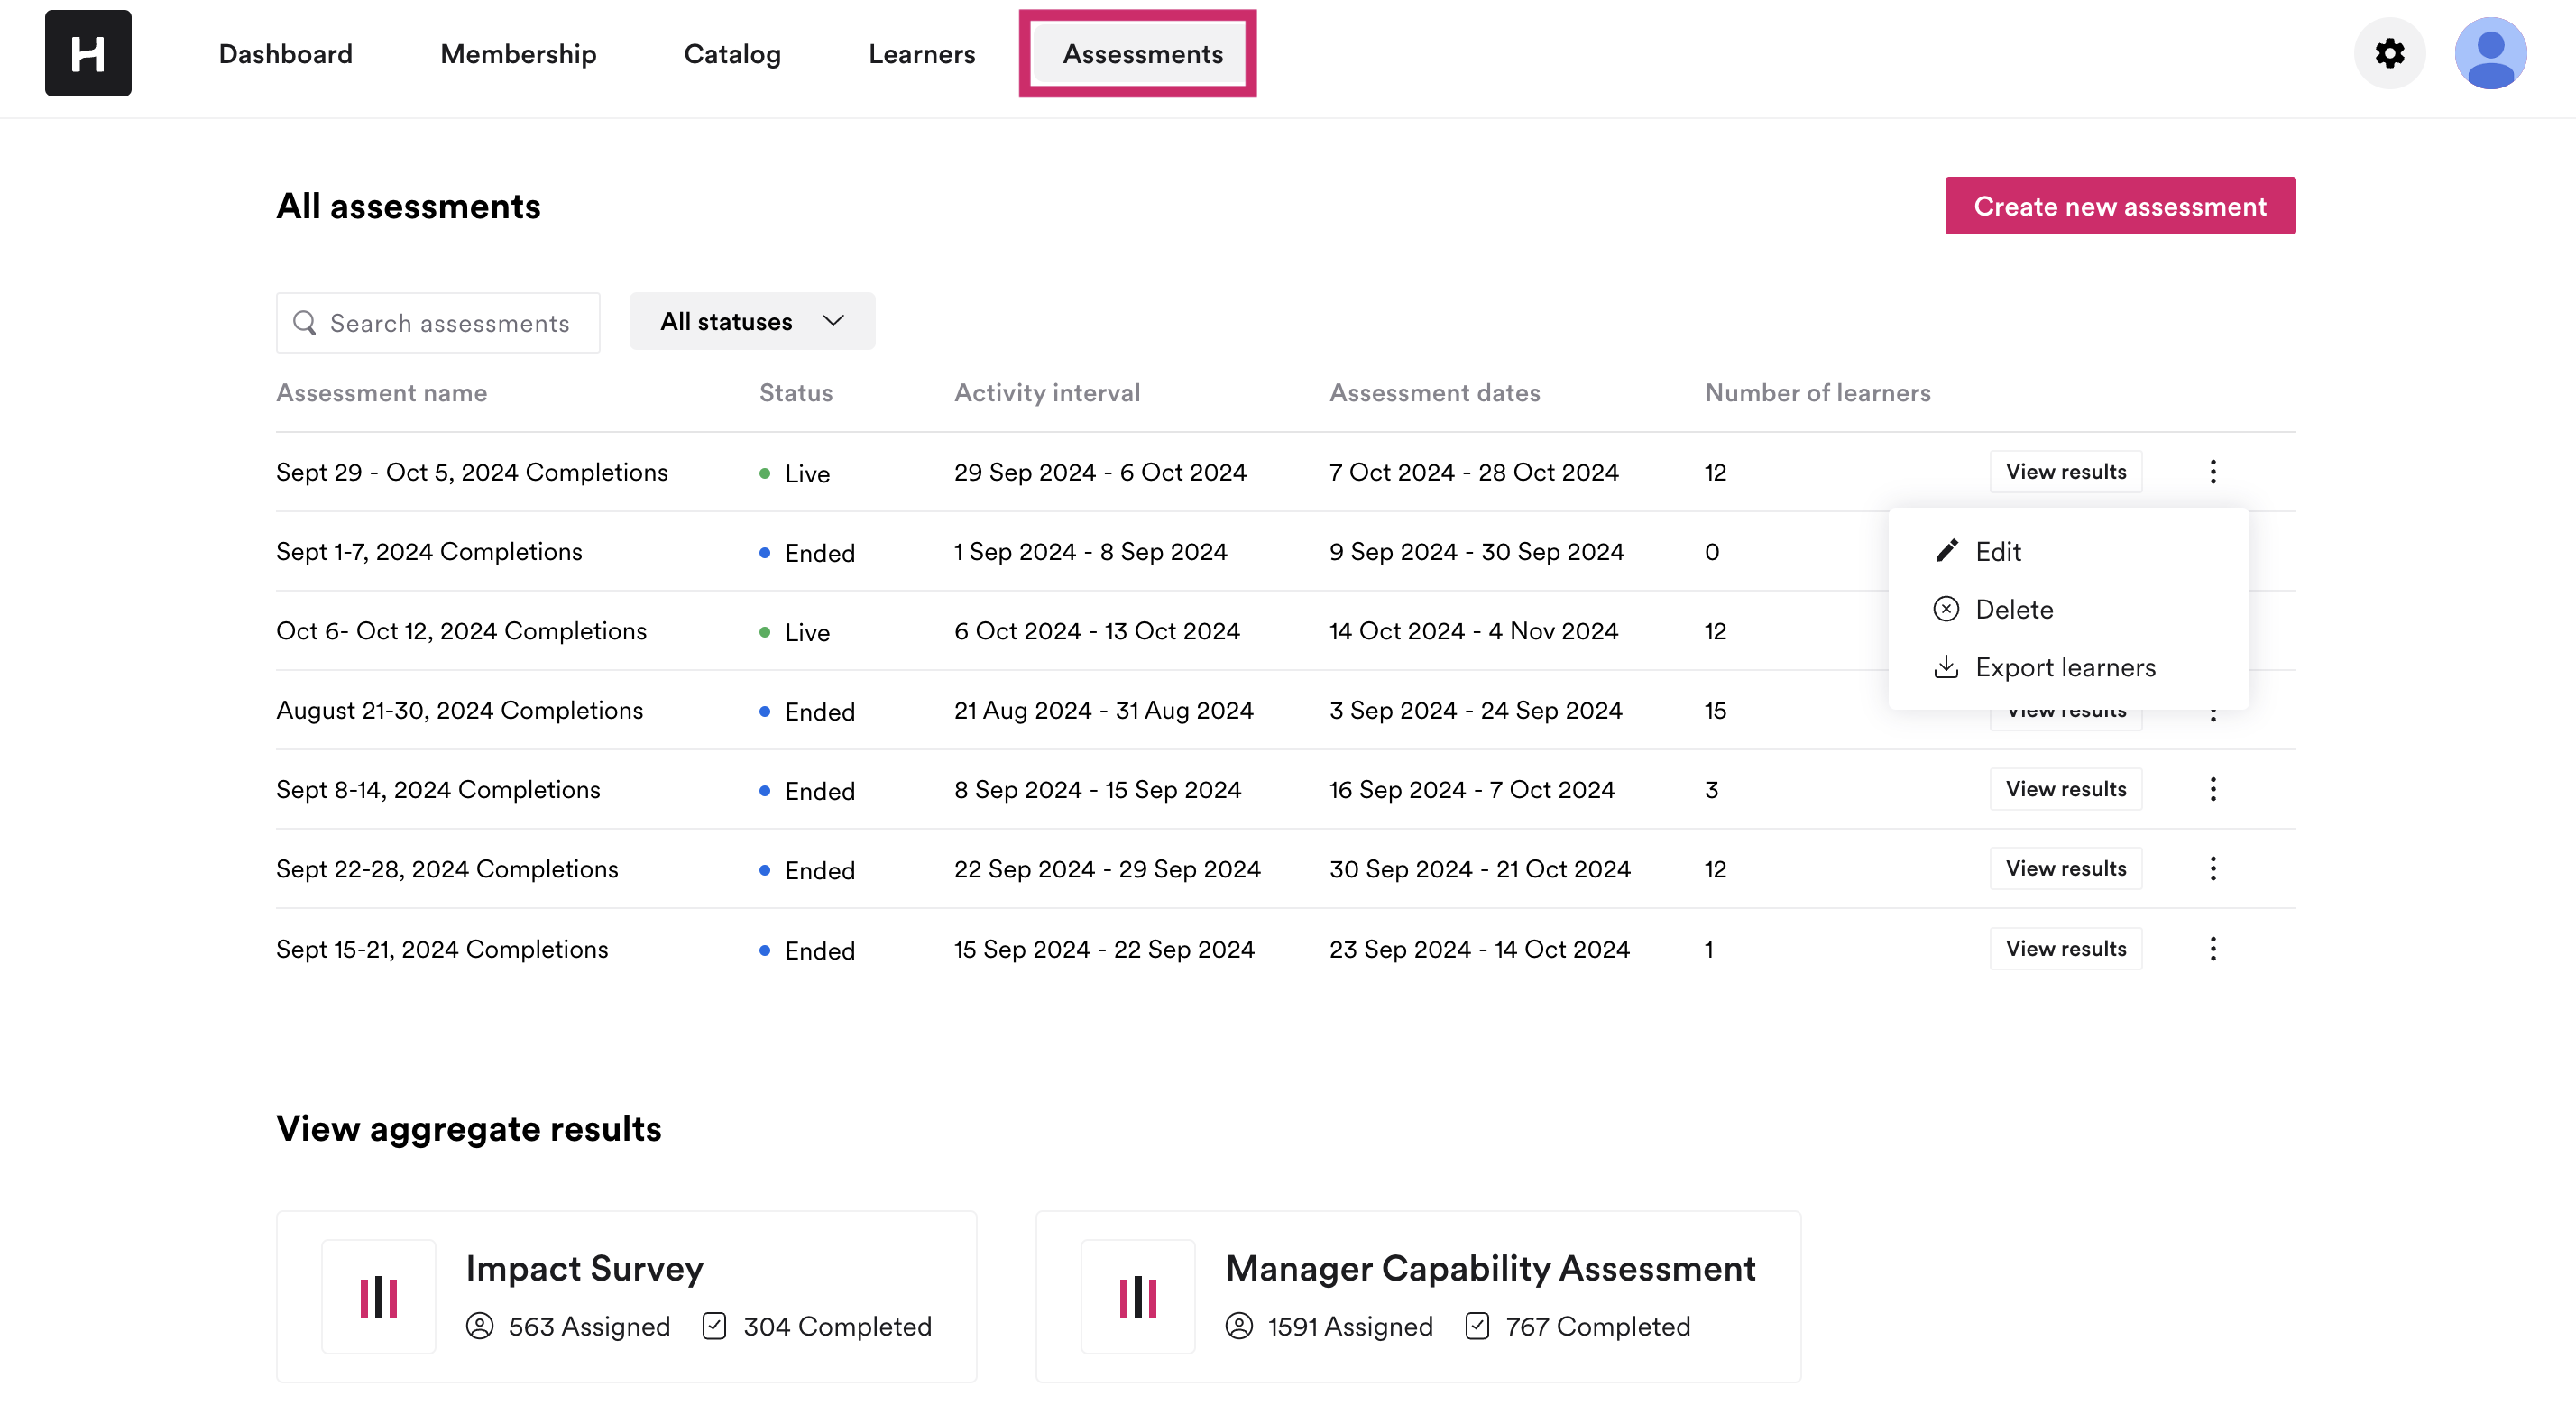Click the Live status of Oct 6- Oct 12 row
This screenshot has height=1405, width=2576.
click(x=795, y=633)
